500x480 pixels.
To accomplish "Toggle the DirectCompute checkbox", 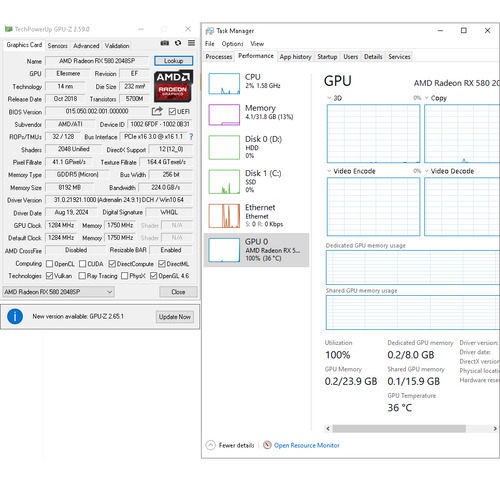I will click(112, 264).
